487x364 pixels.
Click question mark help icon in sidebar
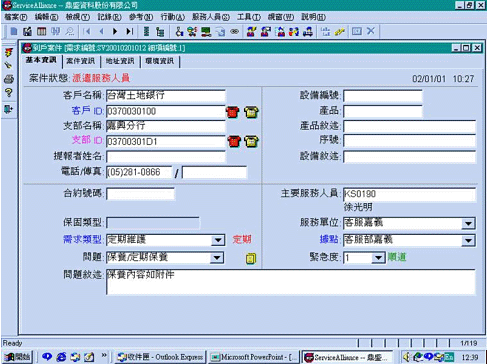(9, 93)
